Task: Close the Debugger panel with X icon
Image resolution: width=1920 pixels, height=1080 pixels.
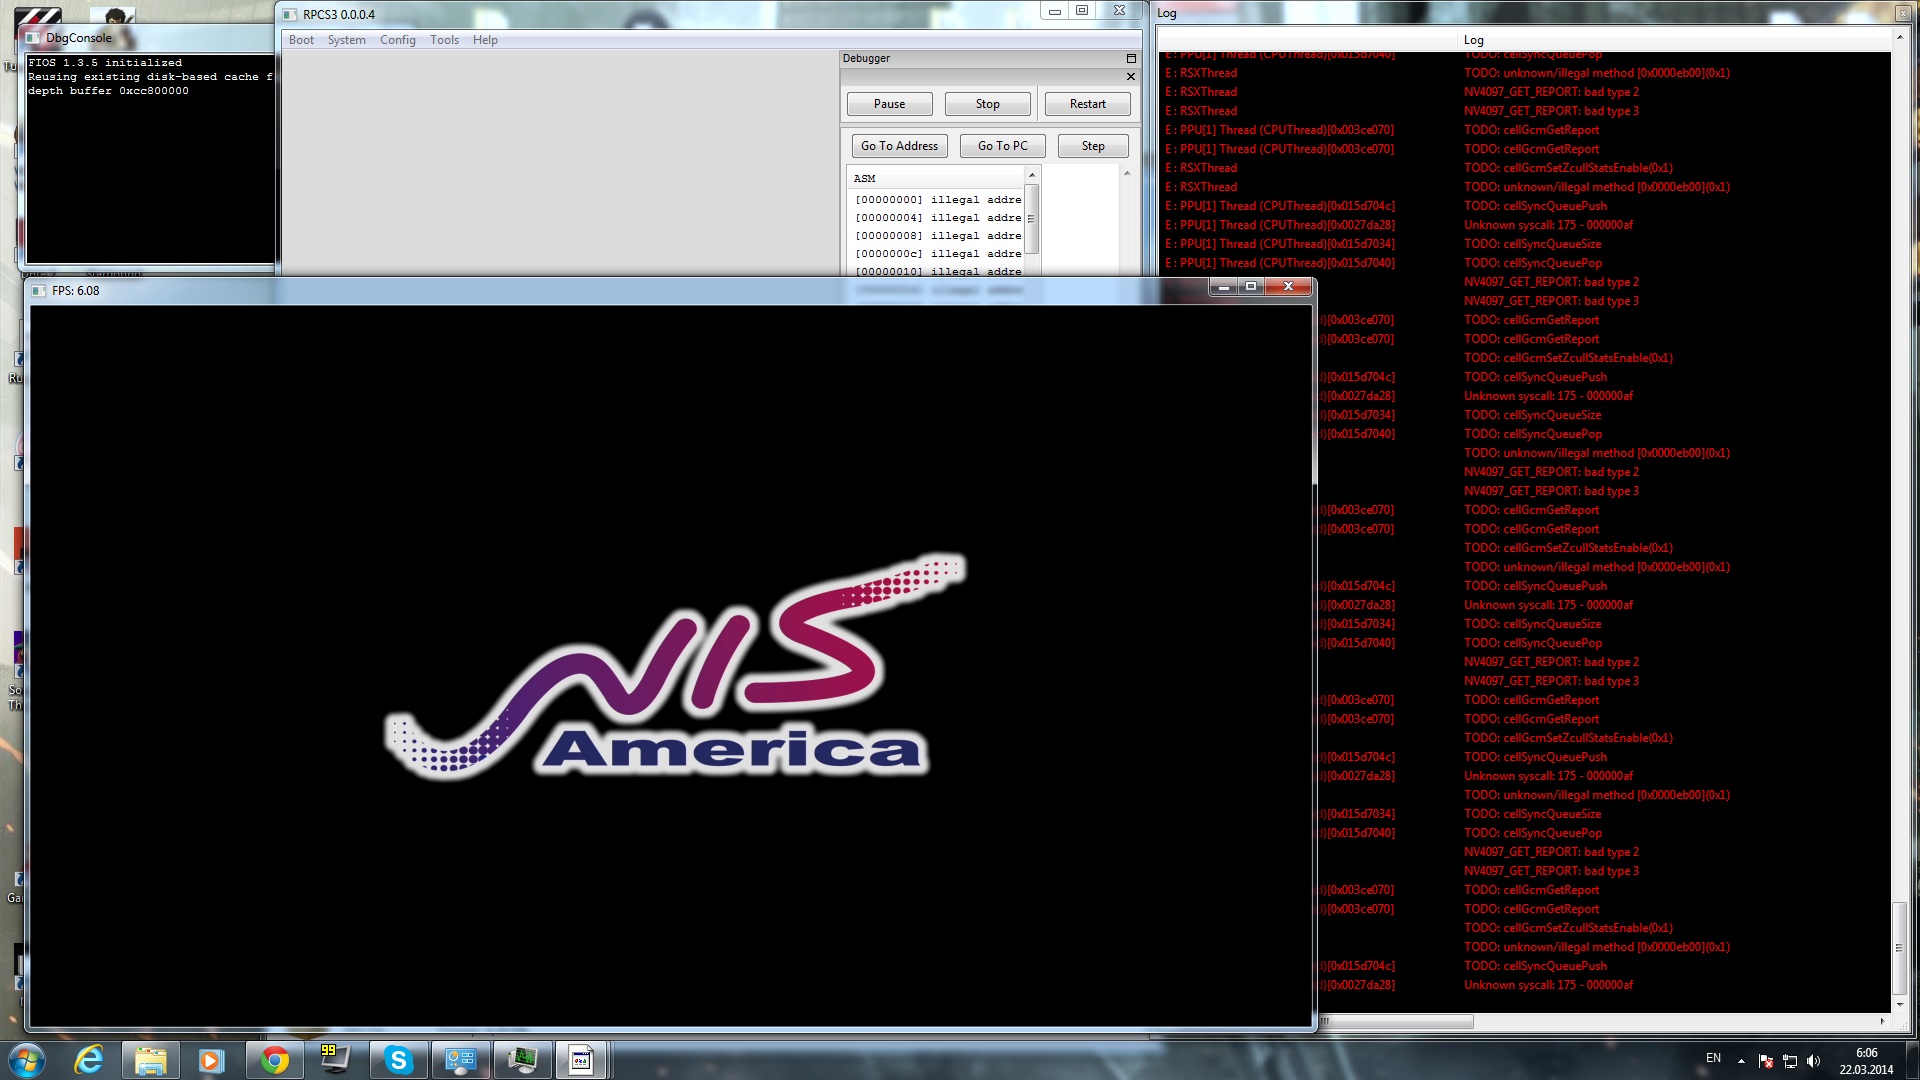Action: click(1131, 77)
